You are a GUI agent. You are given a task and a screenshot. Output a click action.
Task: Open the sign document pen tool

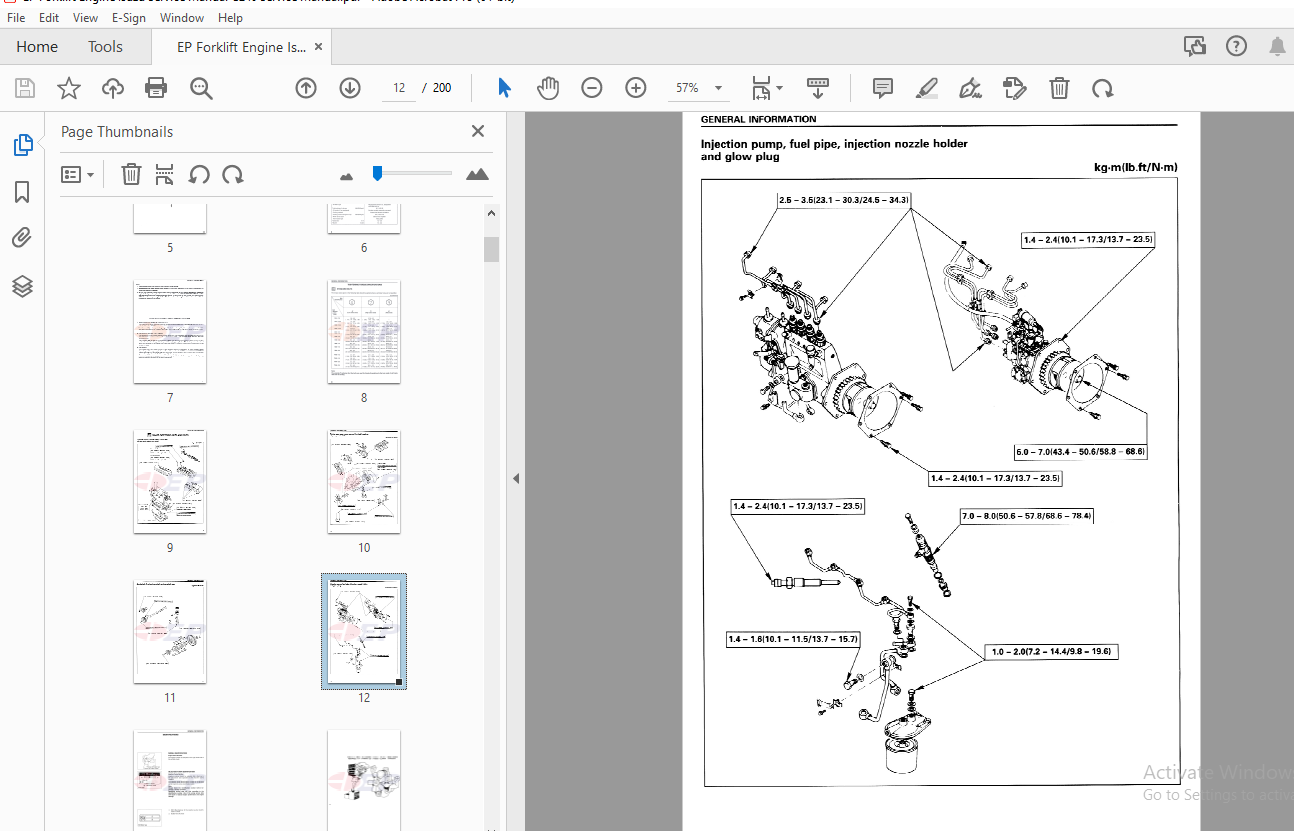[970, 88]
